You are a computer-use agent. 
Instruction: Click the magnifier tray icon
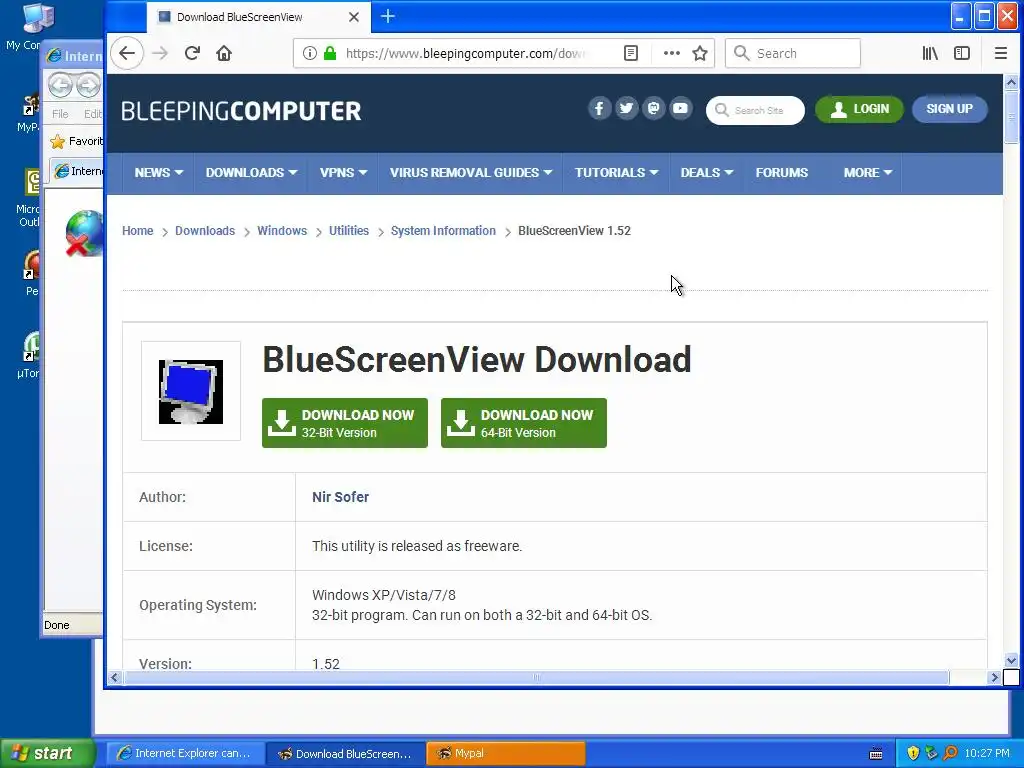[950, 753]
